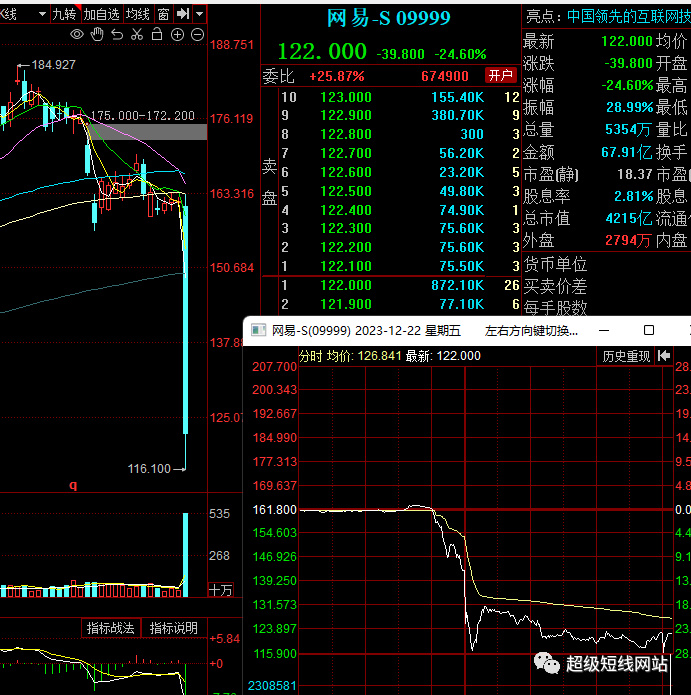
Task: Click the 市盈(静) 18.37 value
Action: pos(634,174)
